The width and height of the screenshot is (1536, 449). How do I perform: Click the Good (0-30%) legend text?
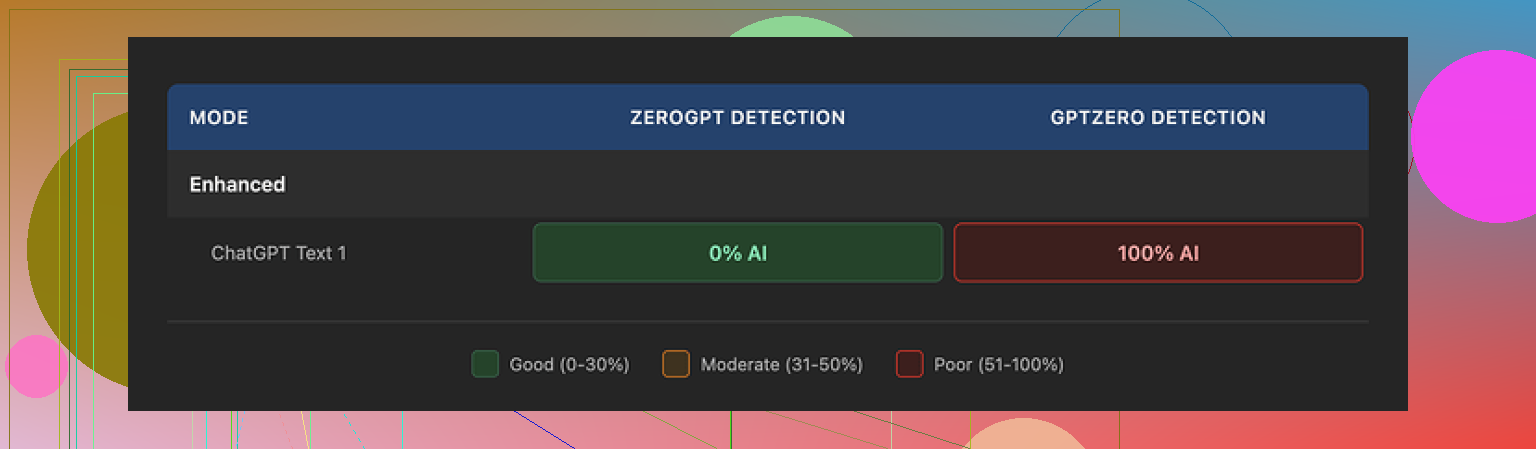(569, 365)
